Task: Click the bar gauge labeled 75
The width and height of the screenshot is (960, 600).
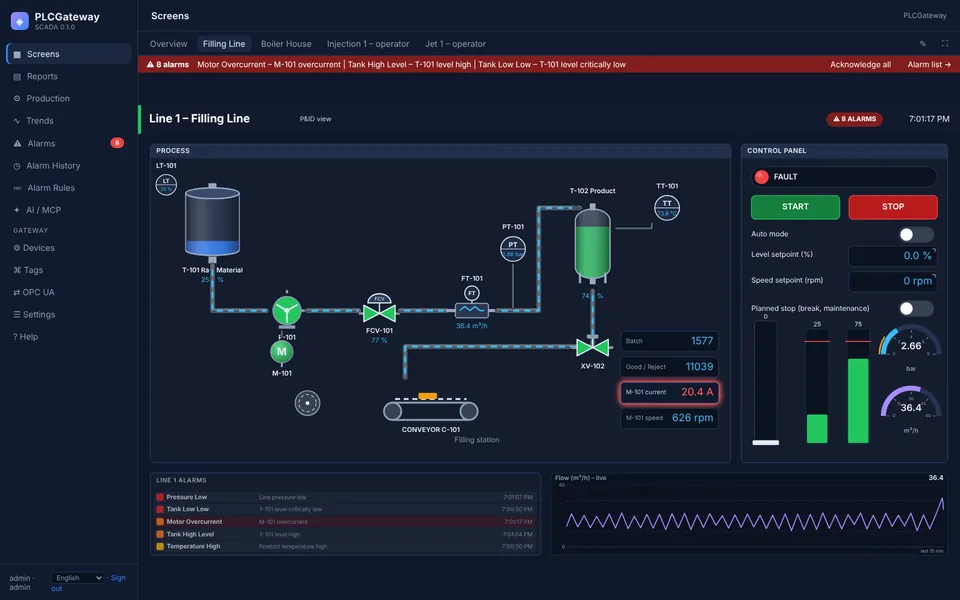Action: pyautogui.click(x=858, y=387)
